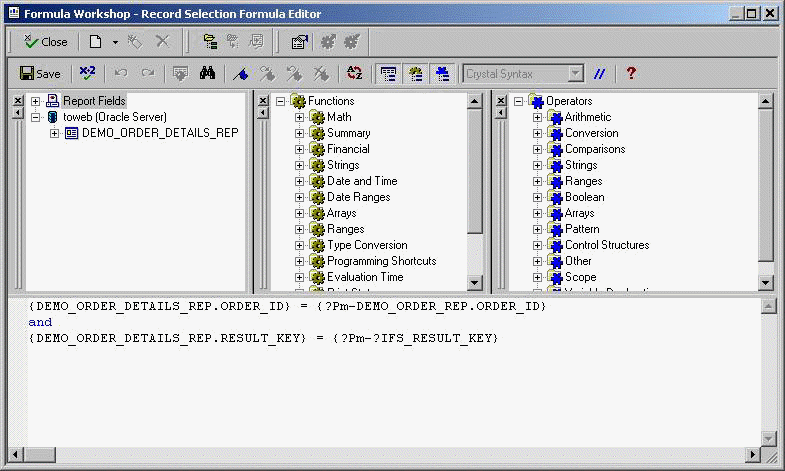Toggle the Report Fields tree panel button
The image size is (785, 471).
coord(389,73)
